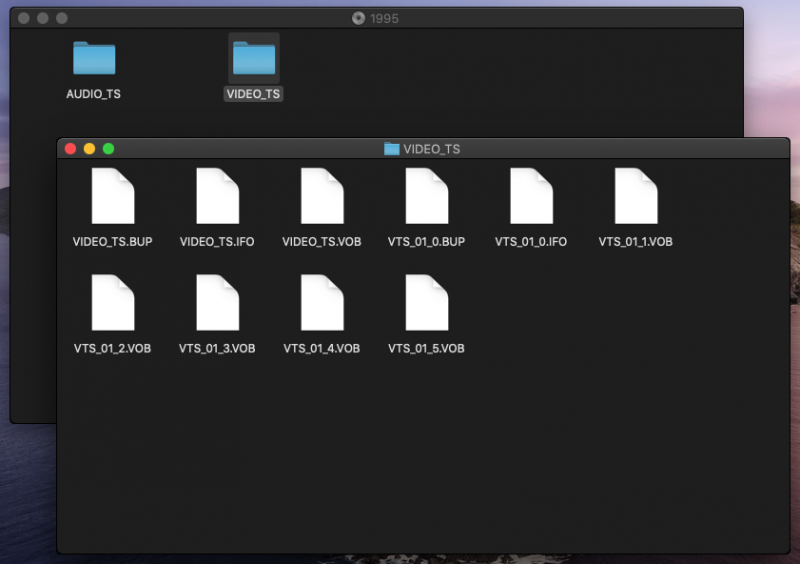Click the highlighted VIDEO_TS folder name label
Viewport: 800px width, 564px height.
pos(253,94)
